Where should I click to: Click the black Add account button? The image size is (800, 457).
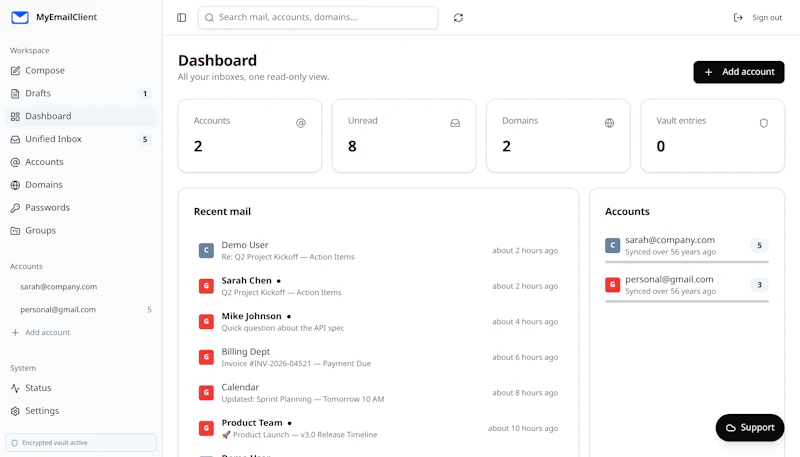point(739,72)
